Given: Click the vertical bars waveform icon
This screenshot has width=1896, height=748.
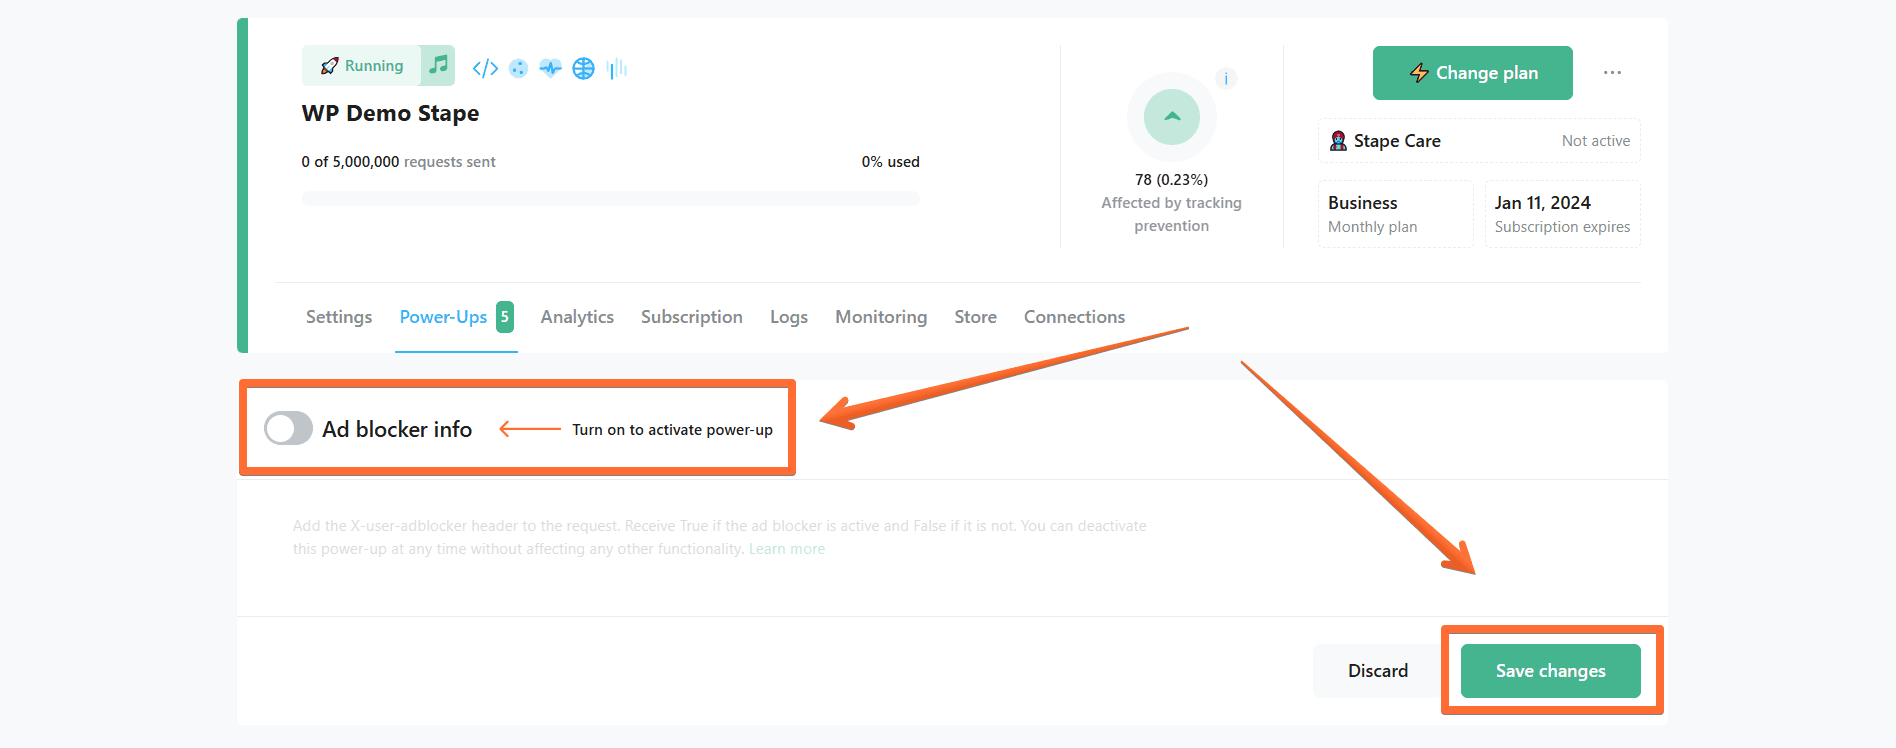Looking at the screenshot, I should pyautogui.click(x=617, y=68).
